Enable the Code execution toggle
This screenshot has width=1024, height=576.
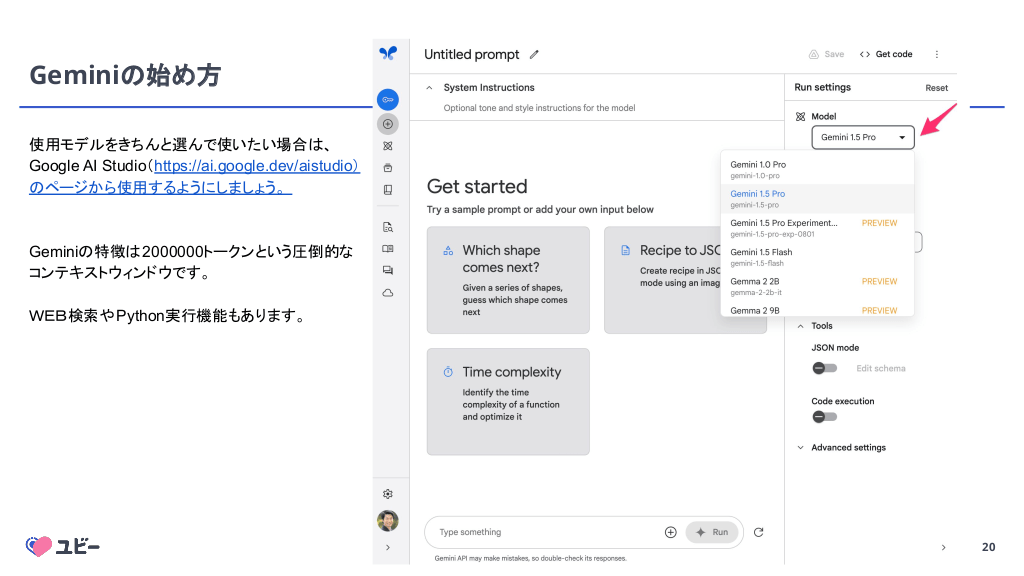click(824, 417)
